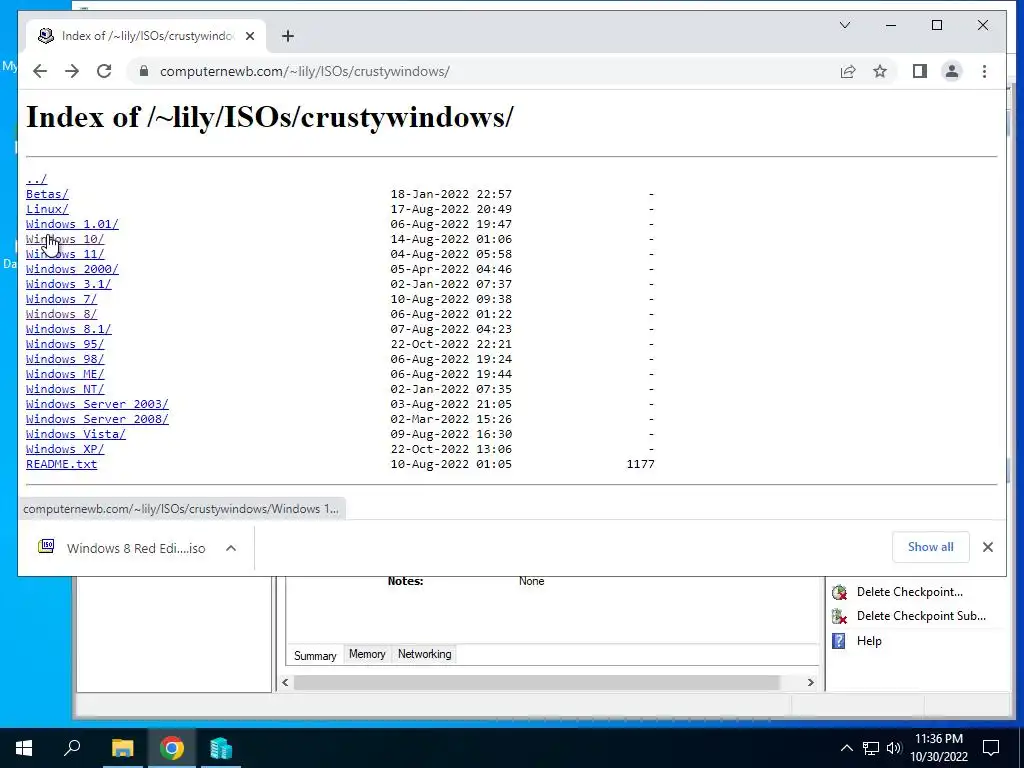View site security lock info
The height and width of the screenshot is (768, 1024).
pos(144,71)
